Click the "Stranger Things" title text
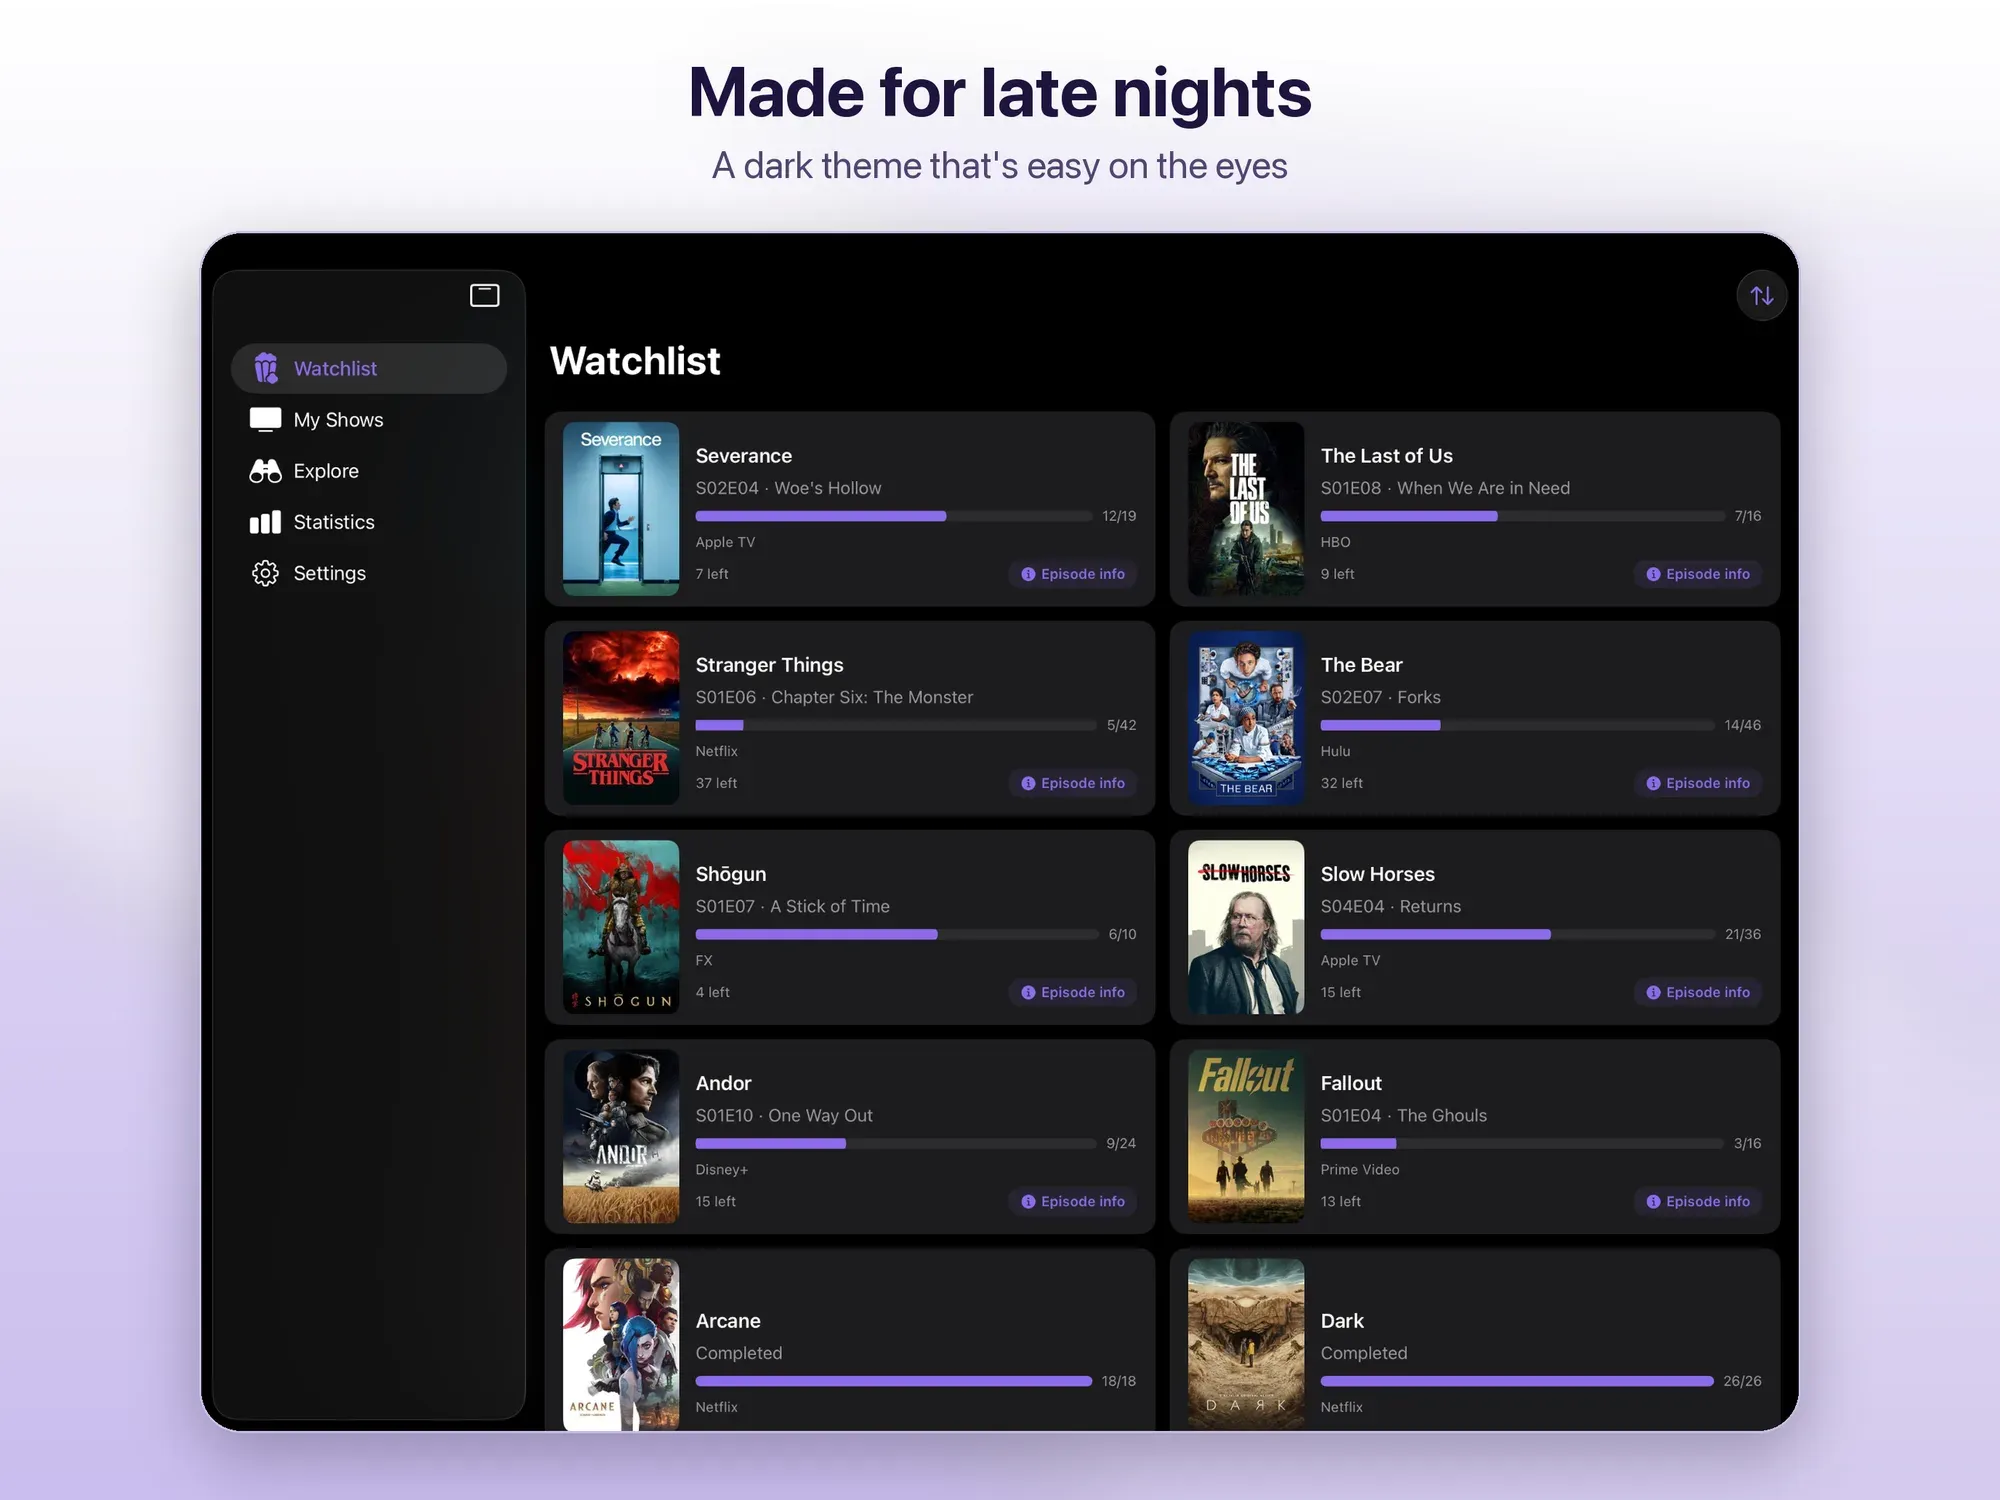This screenshot has height=1500, width=2000. [x=770, y=665]
